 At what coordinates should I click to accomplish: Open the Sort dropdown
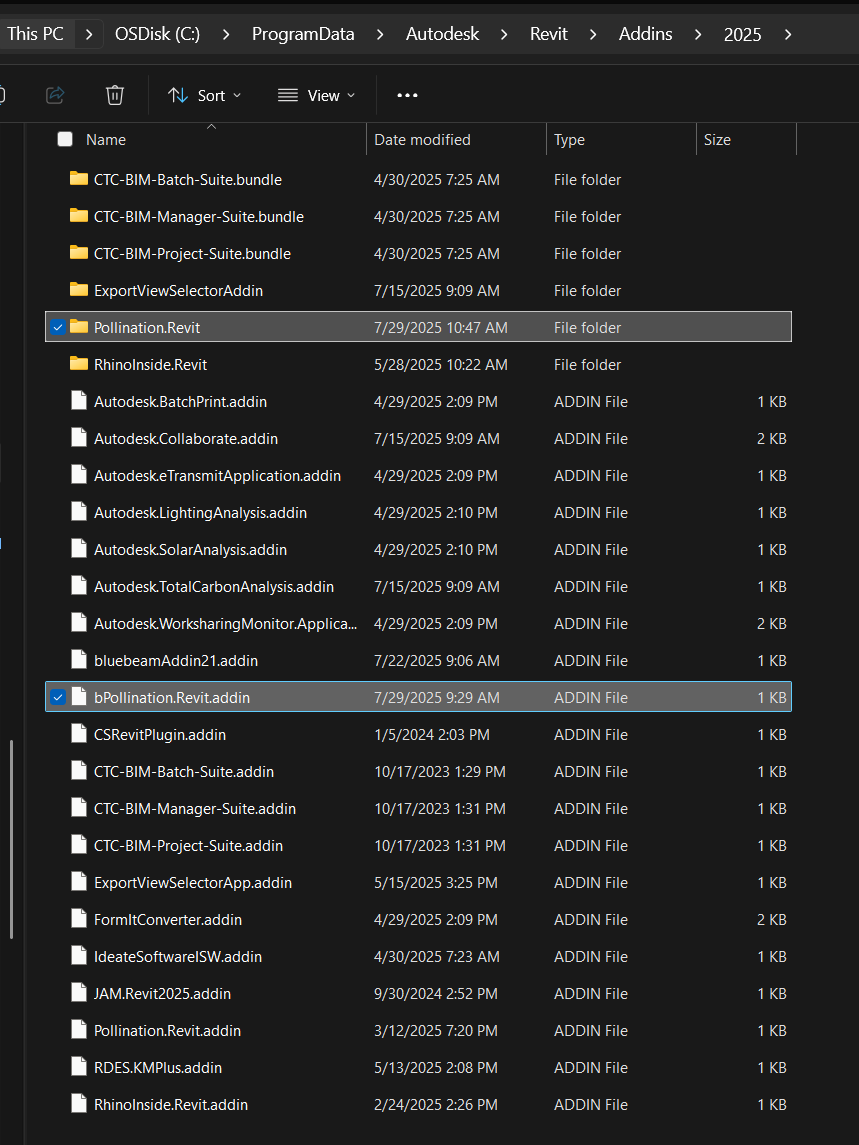click(x=205, y=96)
